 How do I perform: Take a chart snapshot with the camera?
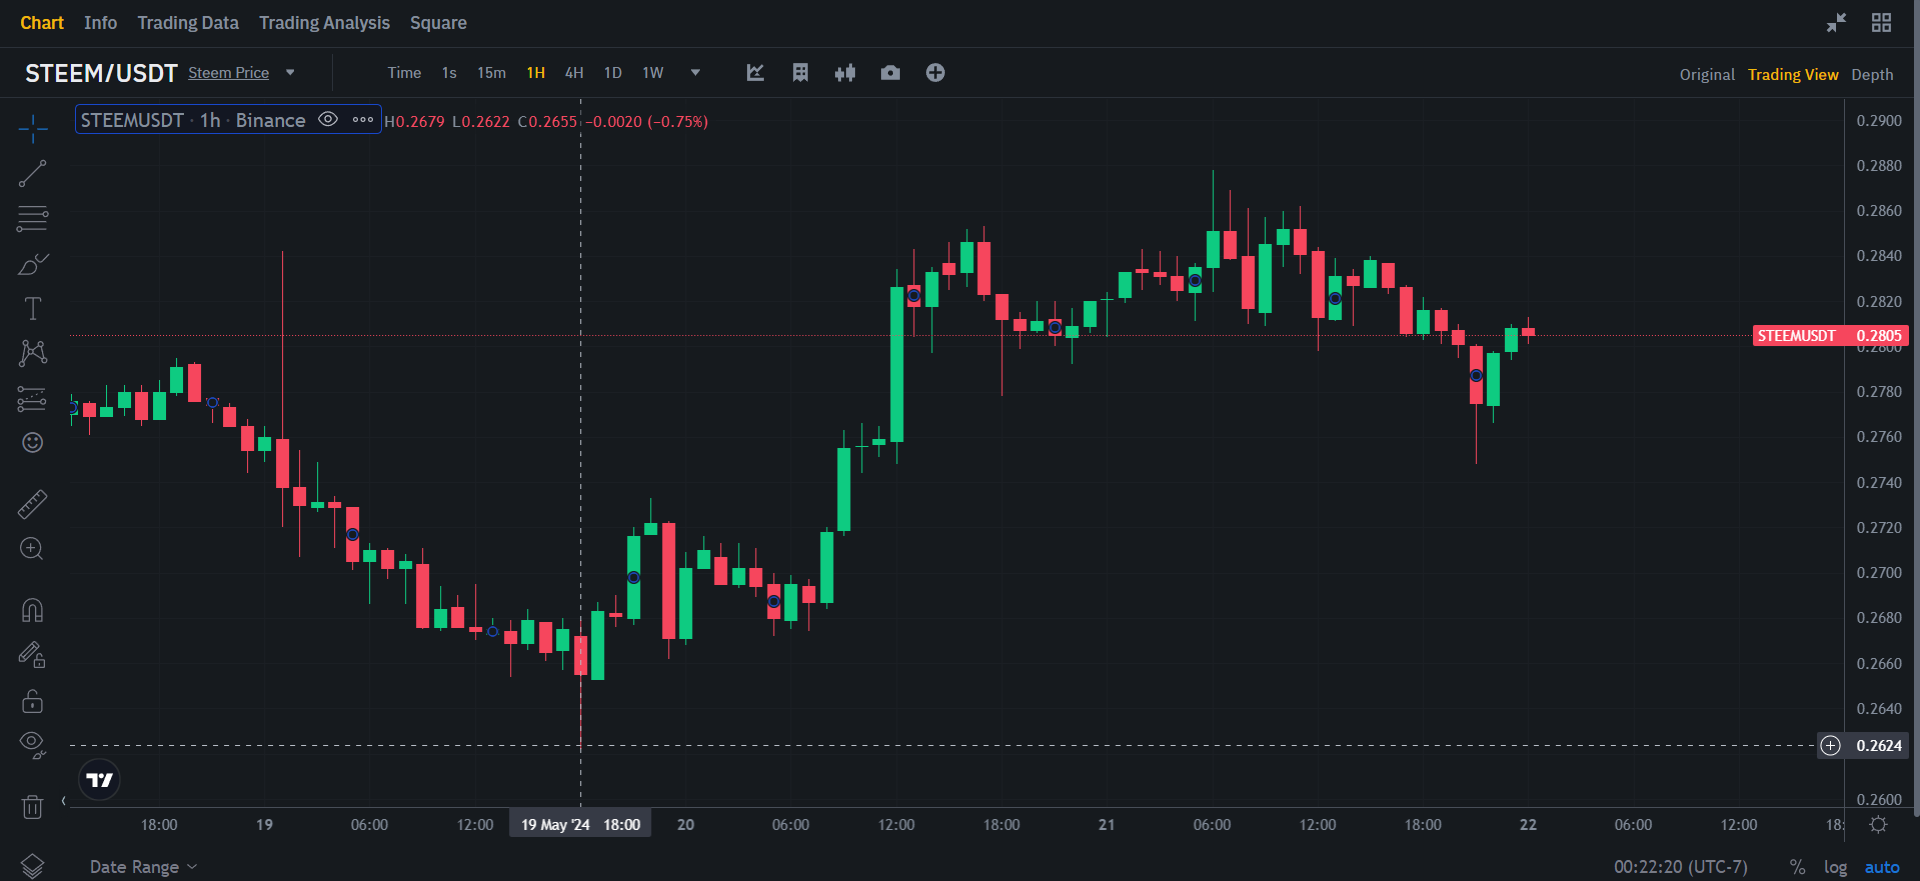(x=890, y=73)
